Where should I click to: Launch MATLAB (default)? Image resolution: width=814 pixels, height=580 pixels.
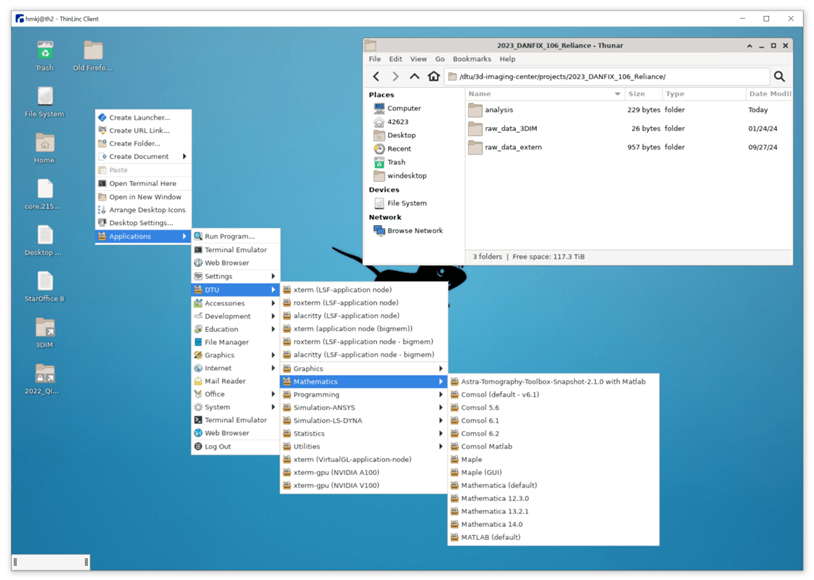[553, 537]
